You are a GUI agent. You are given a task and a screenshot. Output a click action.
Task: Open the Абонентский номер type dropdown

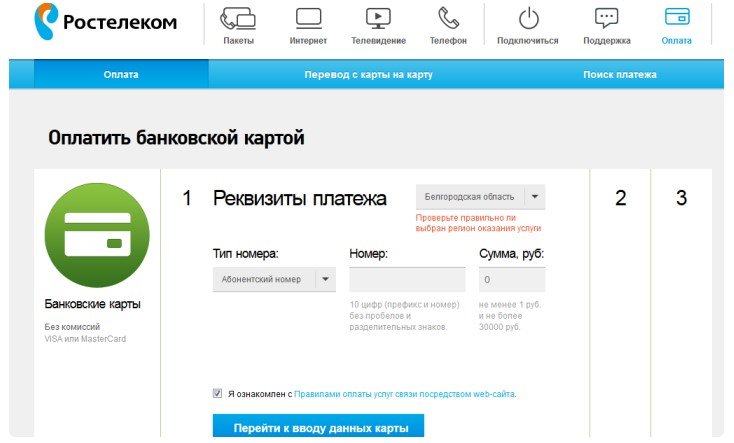264,280
